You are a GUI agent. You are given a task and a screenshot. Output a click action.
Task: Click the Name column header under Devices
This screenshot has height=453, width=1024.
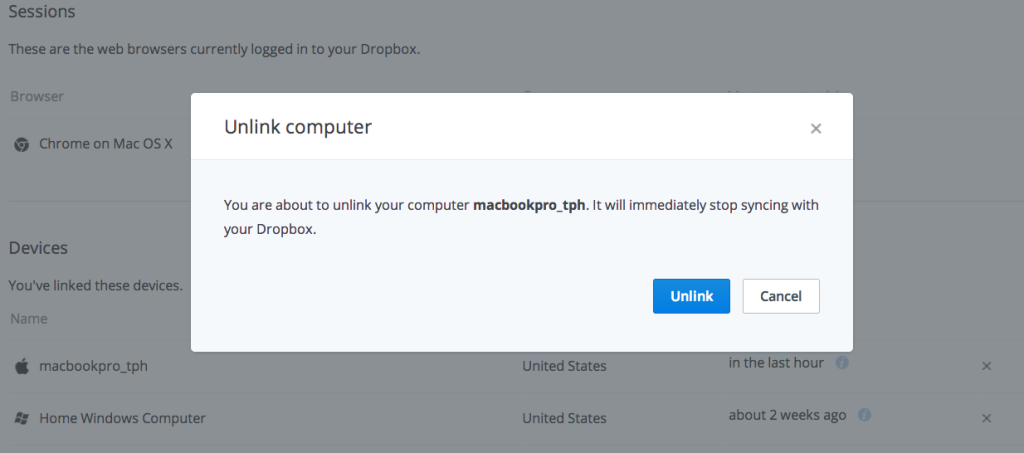tap(29, 319)
